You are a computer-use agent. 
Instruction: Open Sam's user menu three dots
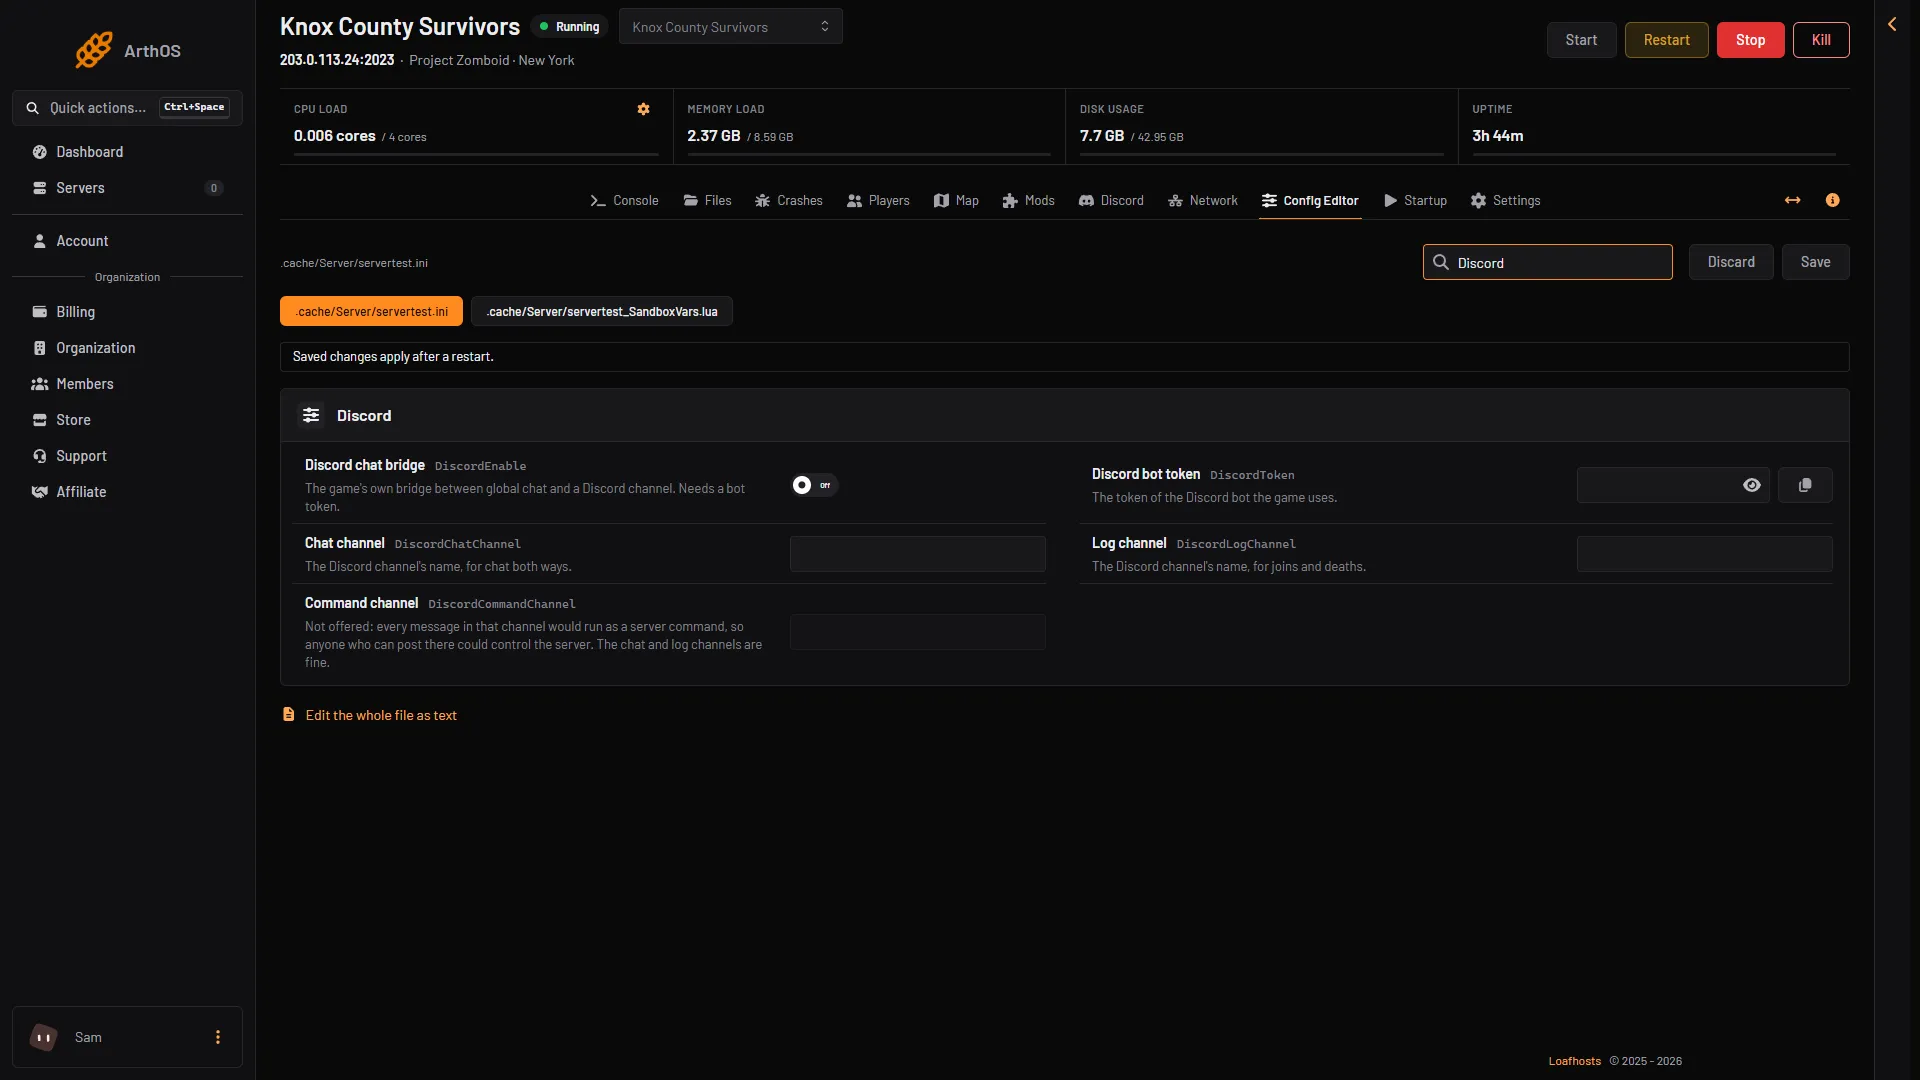click(x=218, y=1037)
